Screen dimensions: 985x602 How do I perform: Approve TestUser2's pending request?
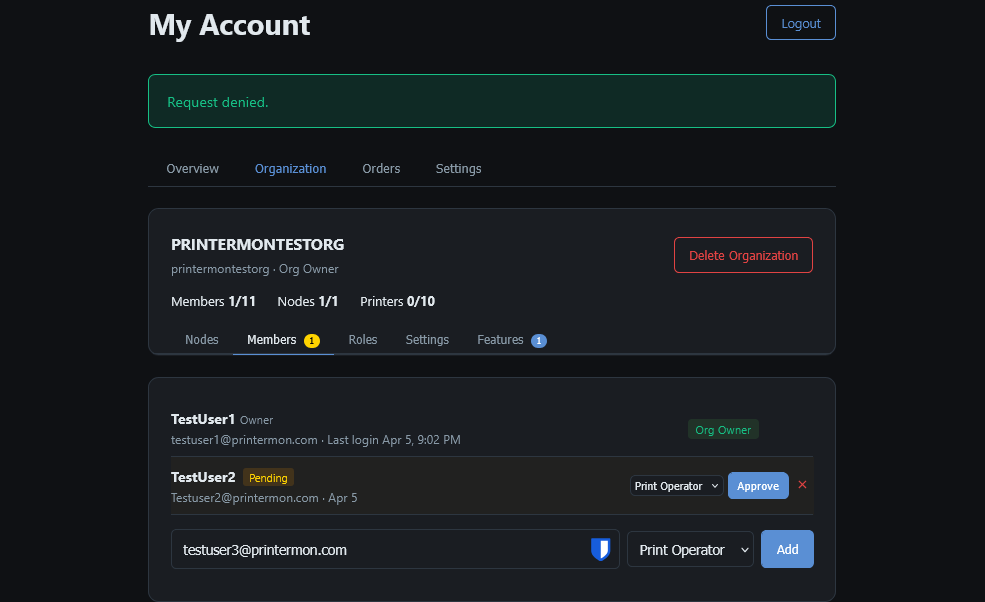pyautogui.click(x=758, y=486)
